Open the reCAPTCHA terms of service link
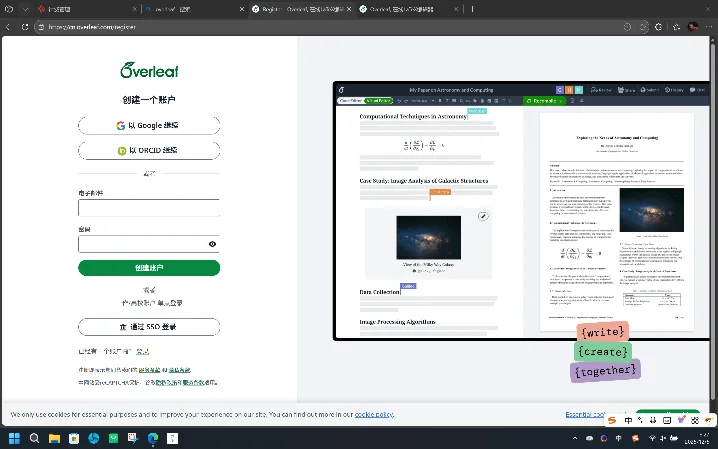718x449 pixels. (x=194, y=382)
